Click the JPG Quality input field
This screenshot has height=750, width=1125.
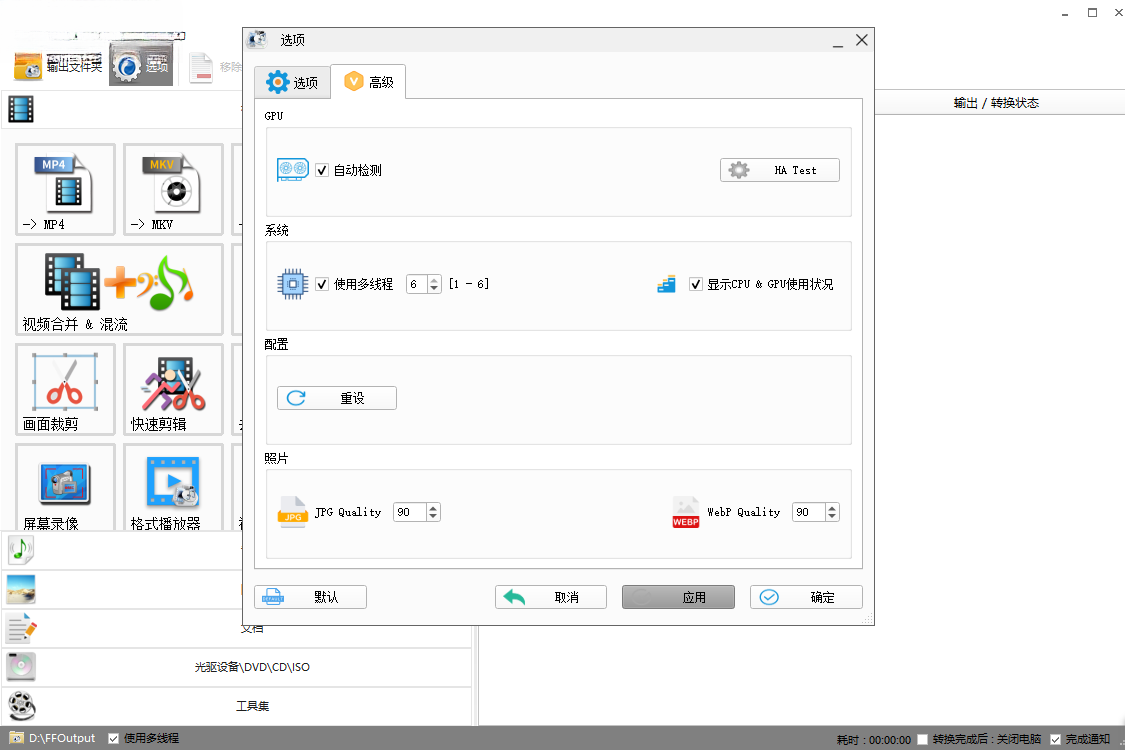410,512
